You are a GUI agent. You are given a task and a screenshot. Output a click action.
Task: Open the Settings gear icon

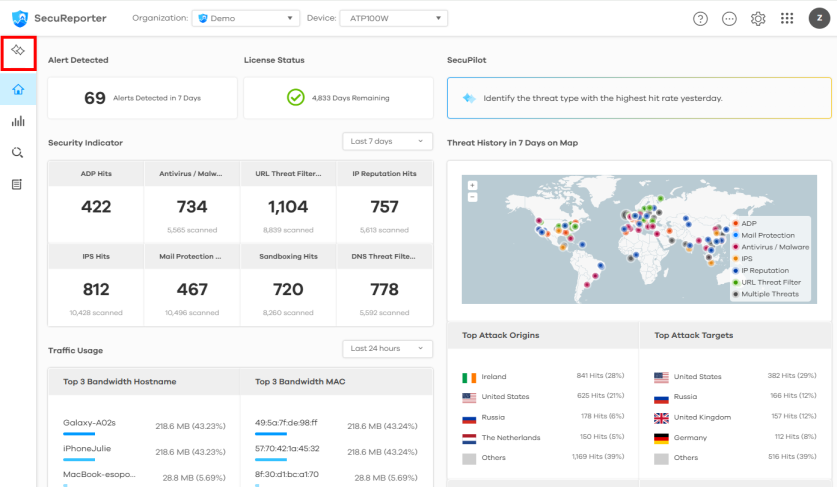(758, 18)
